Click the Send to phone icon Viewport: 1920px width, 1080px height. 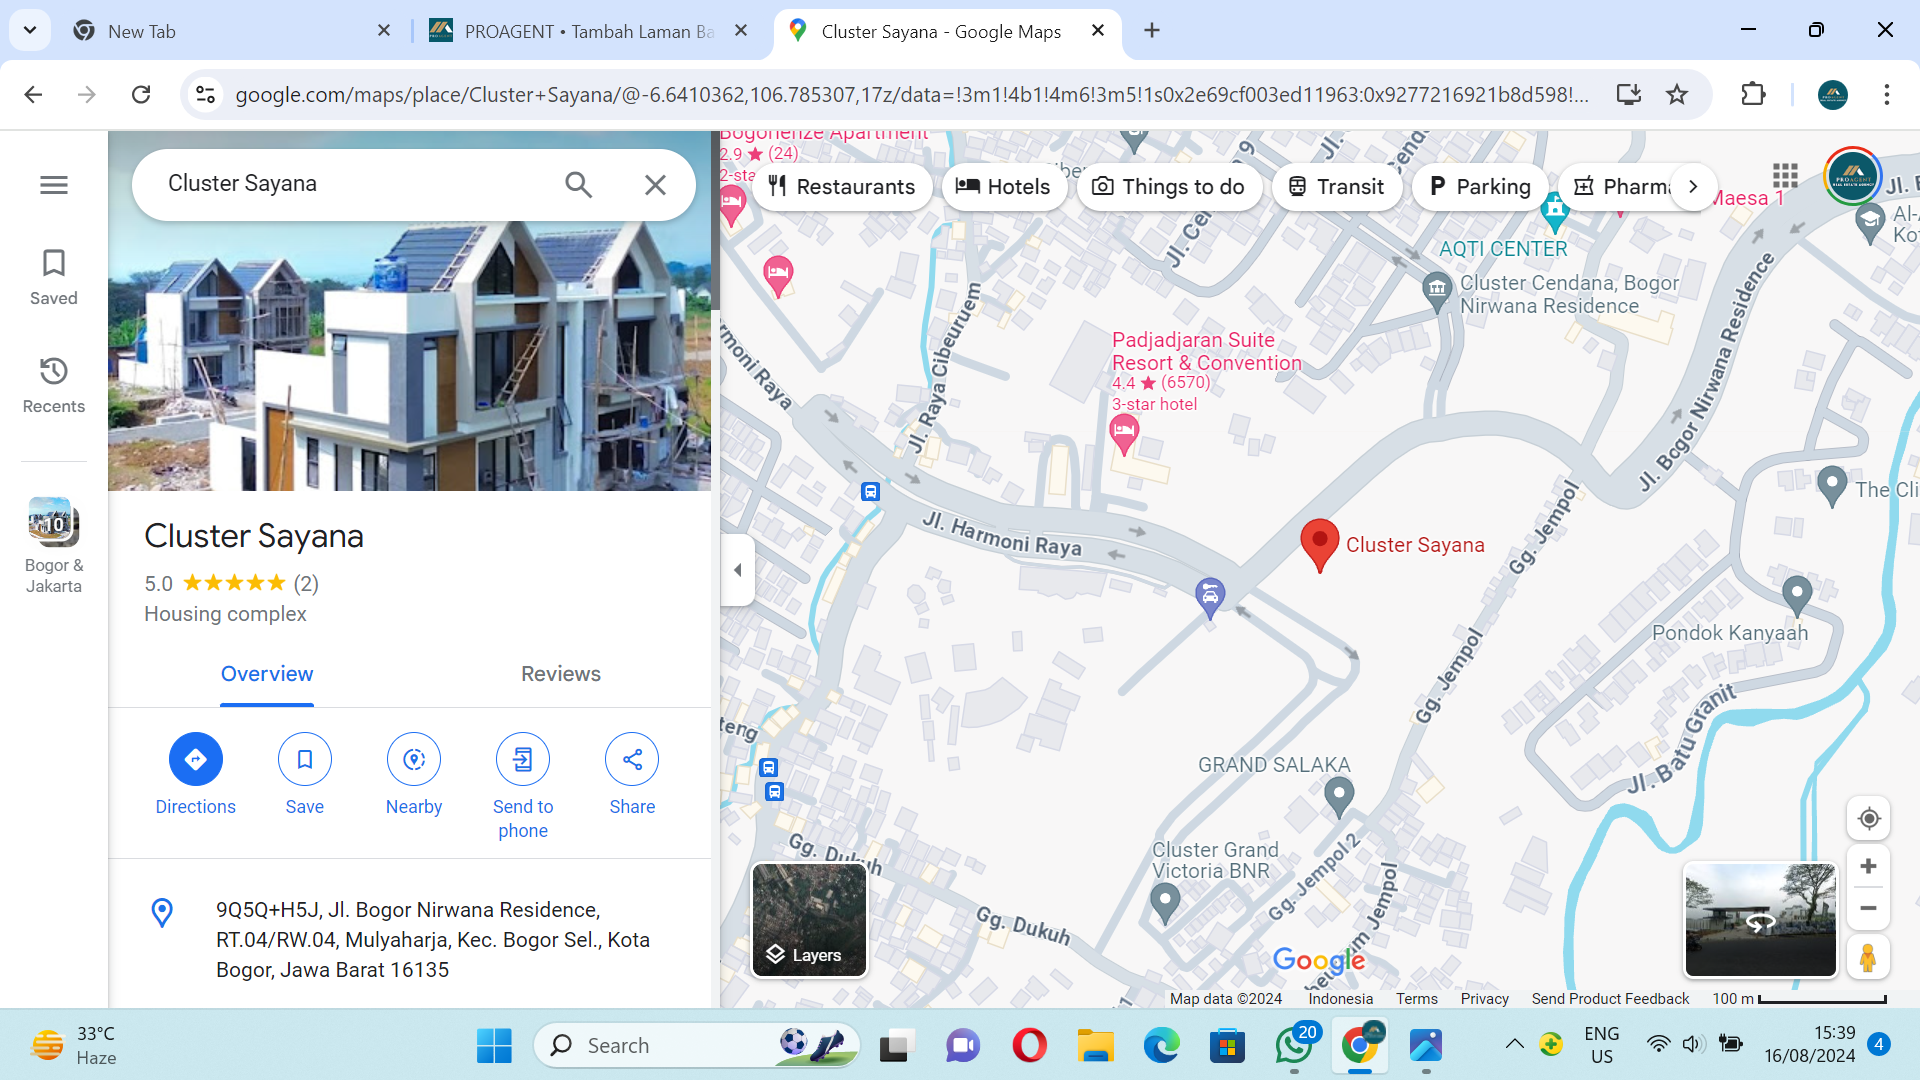(x=522, y=760)
